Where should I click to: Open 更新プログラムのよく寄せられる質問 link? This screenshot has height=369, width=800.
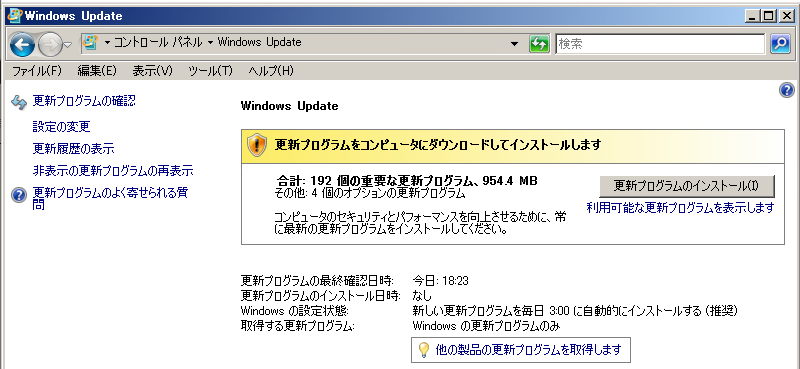coord(110,199)
